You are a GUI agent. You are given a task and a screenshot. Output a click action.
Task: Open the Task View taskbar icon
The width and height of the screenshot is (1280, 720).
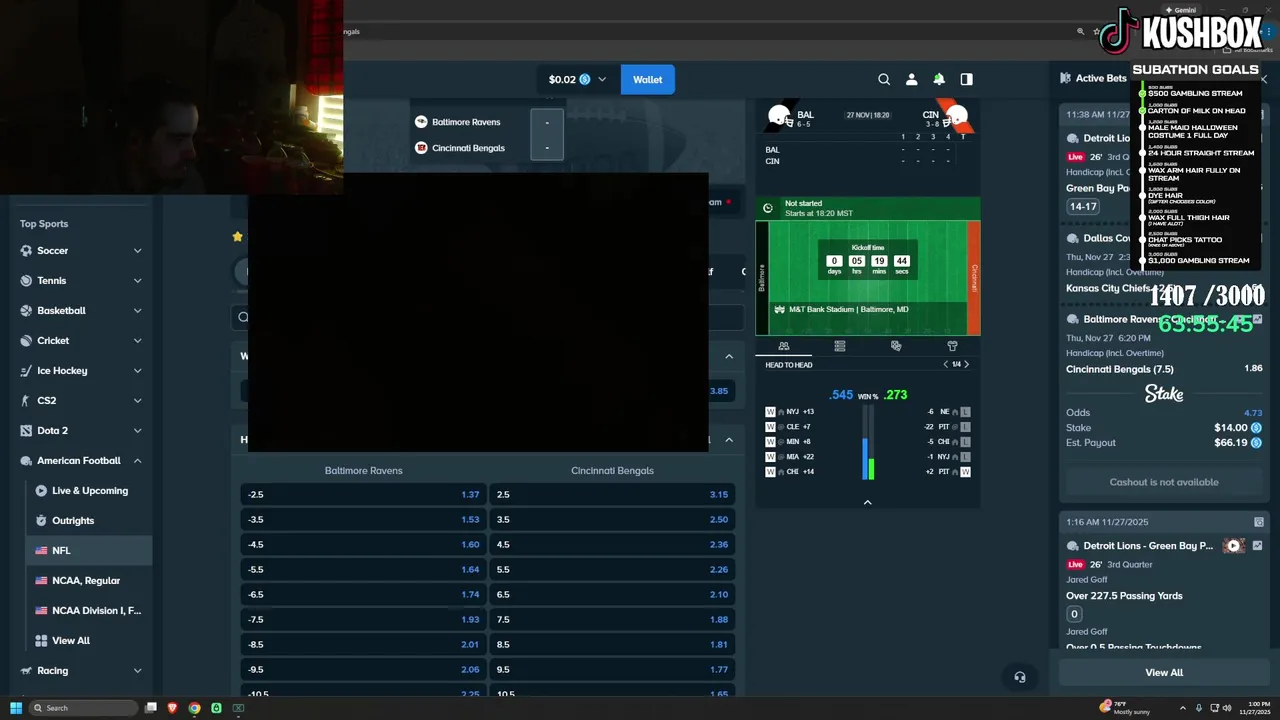click(x=151, y=708)
